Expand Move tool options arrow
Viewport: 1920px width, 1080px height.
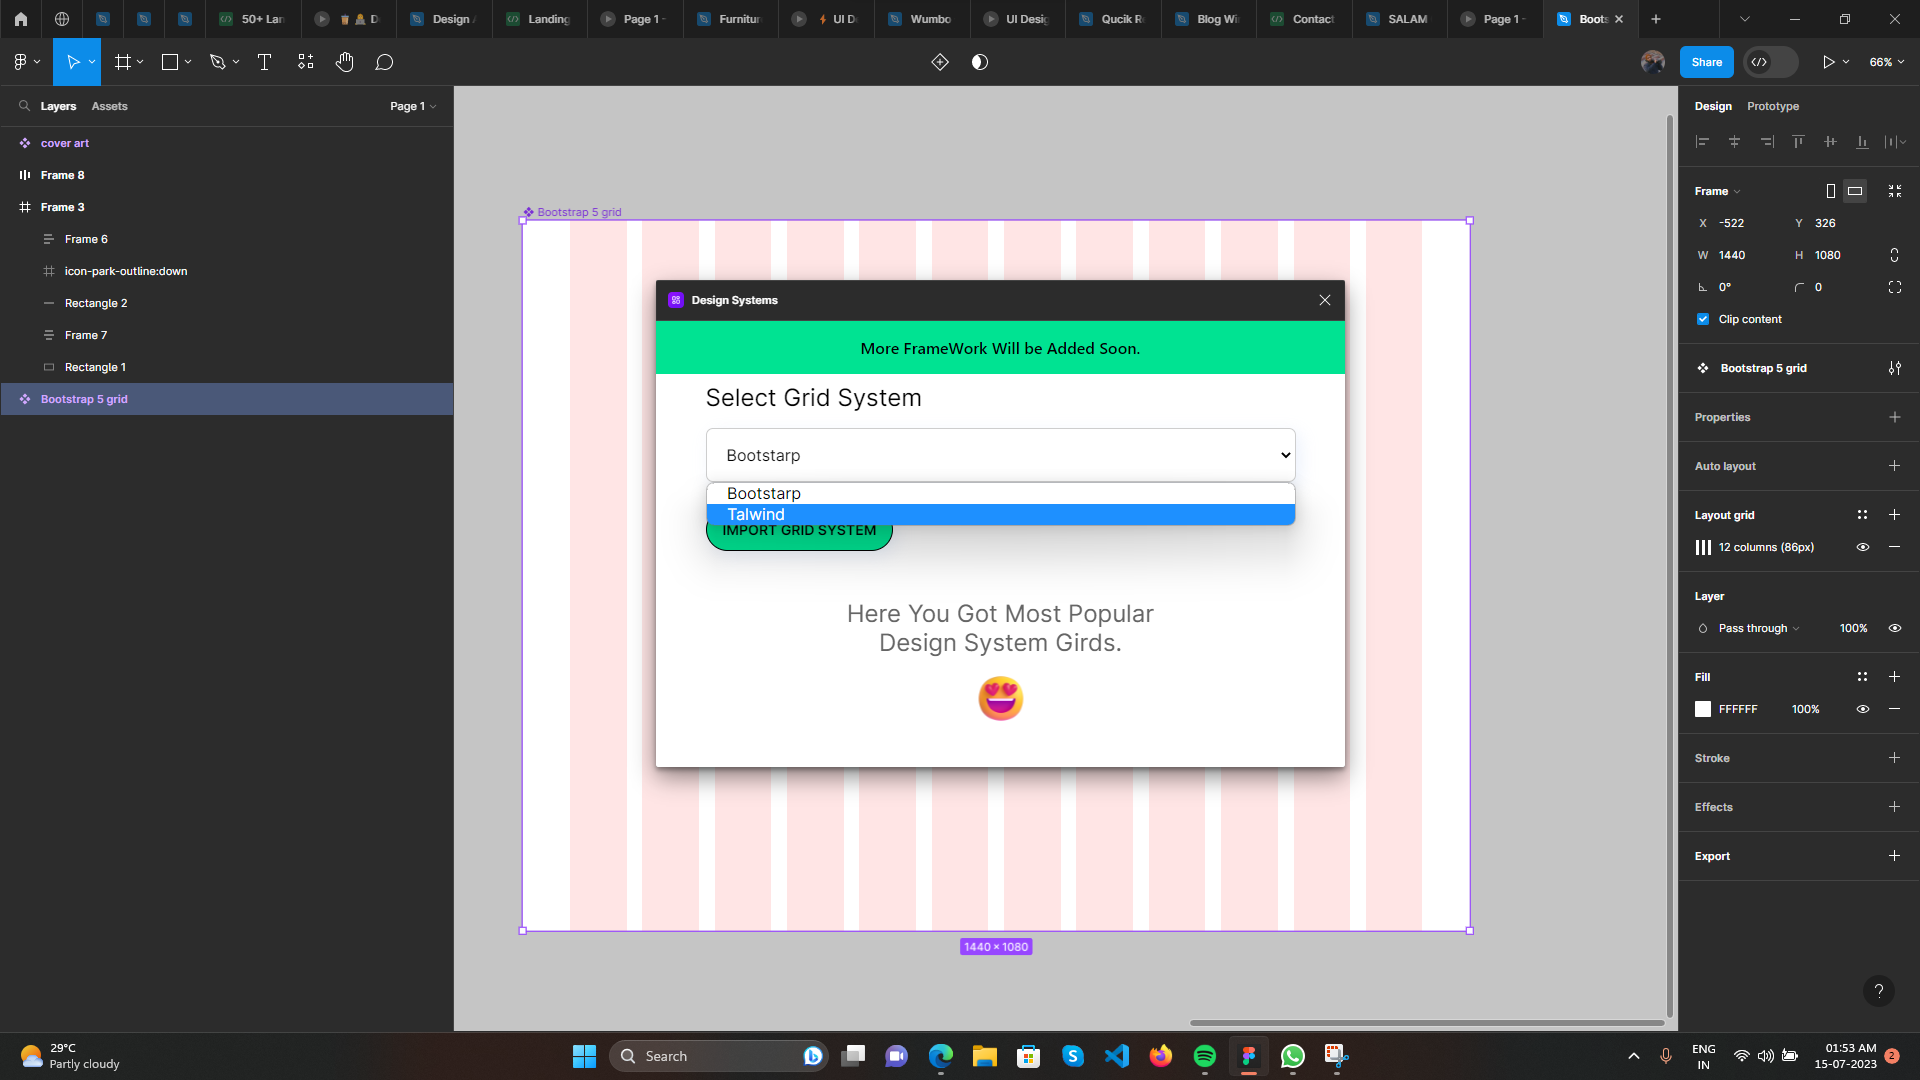pyautogui.click(x=92, y=62)
